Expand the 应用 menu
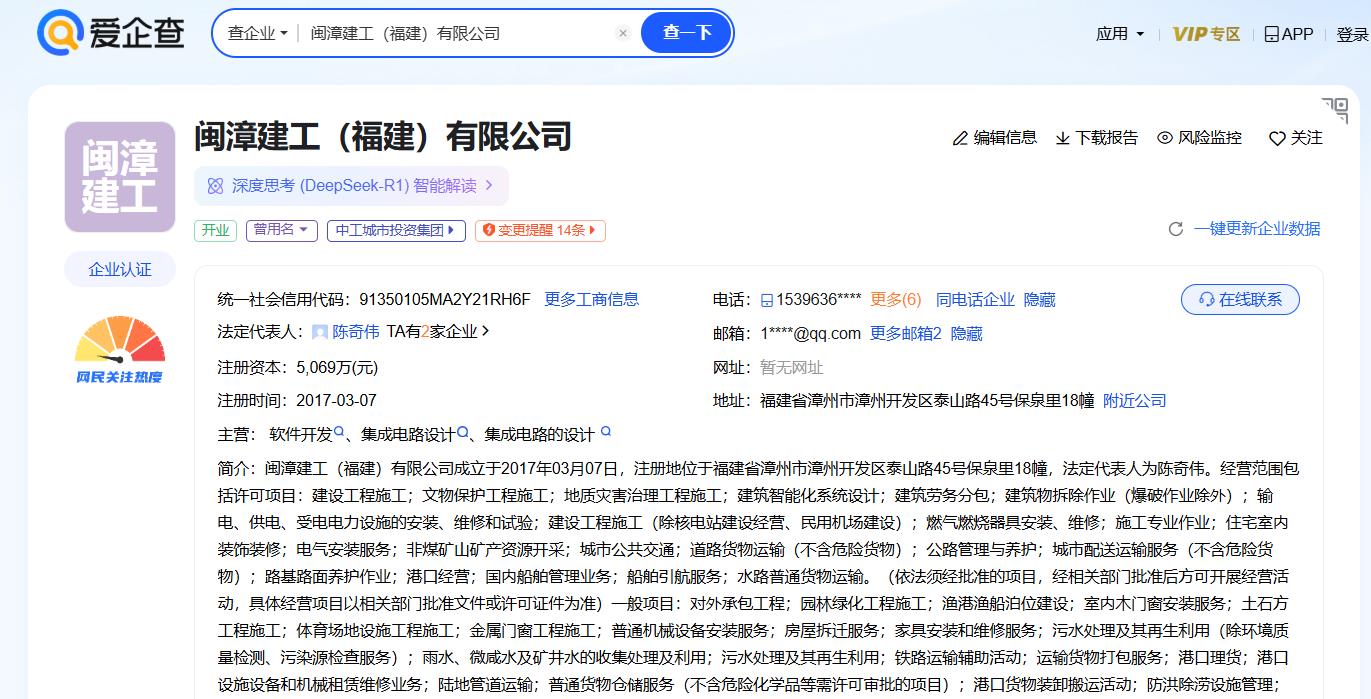 pyautogui.click(x=1120, y=34)
